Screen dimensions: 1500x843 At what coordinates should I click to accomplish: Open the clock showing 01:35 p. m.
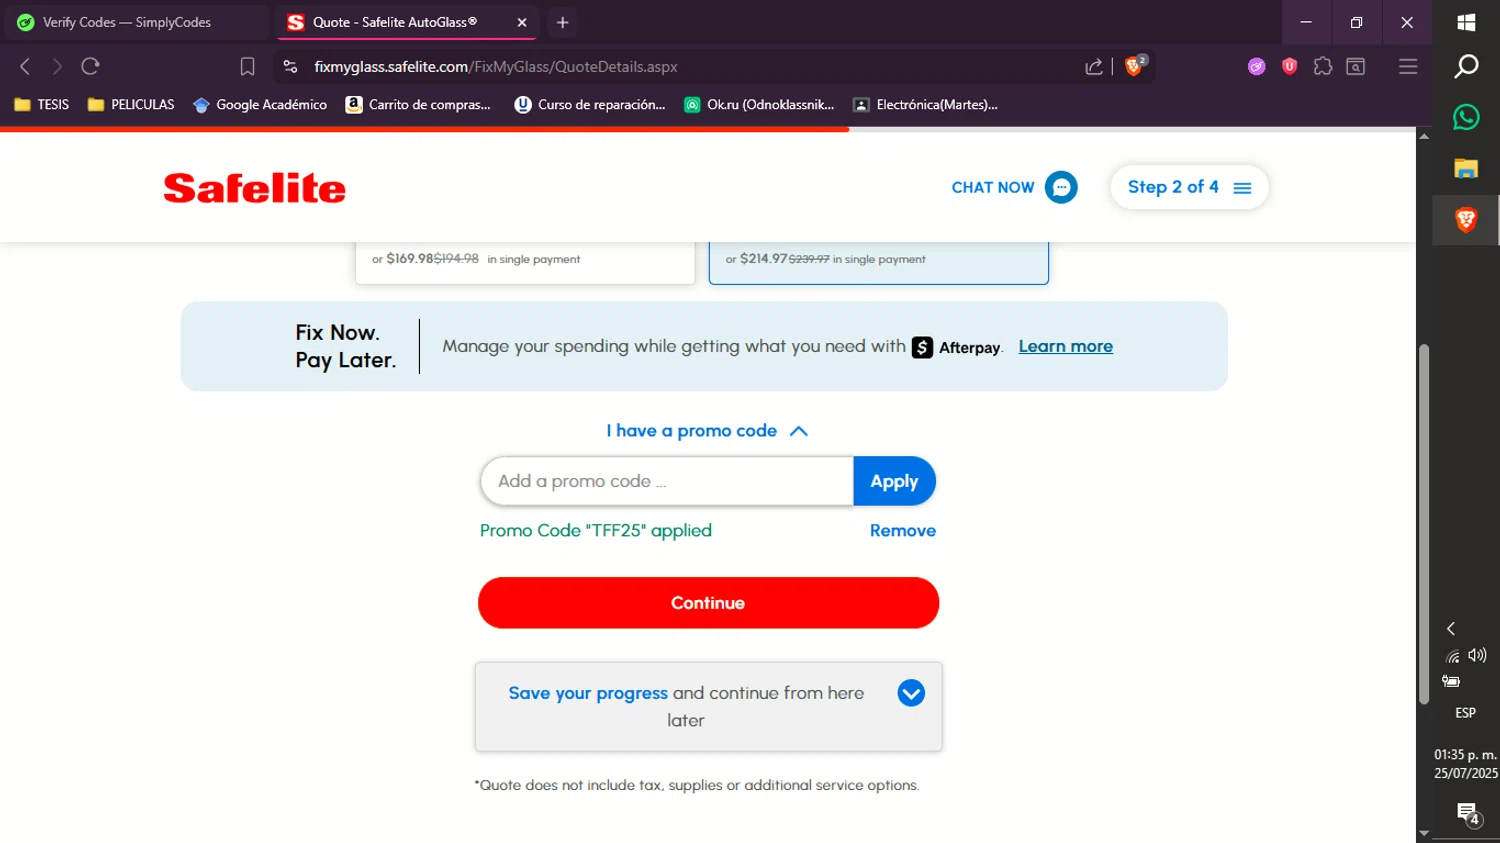[x=1466, y=764]
